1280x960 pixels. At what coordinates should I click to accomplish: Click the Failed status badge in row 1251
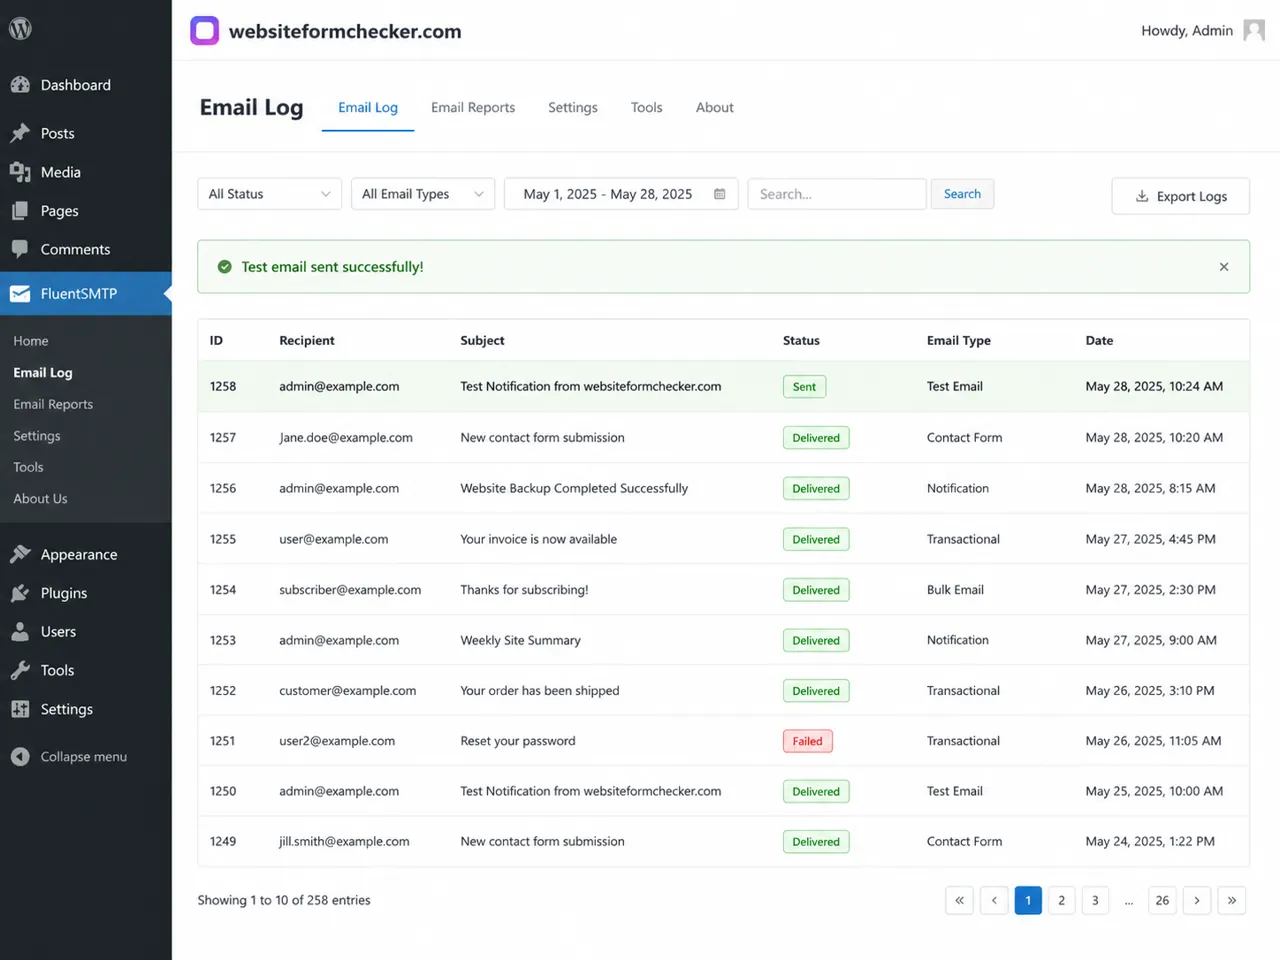click(808, 741)
